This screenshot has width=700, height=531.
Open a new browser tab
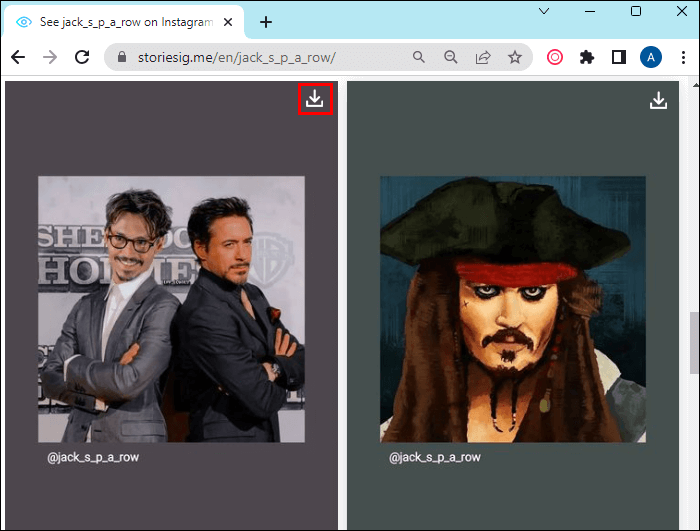click(266, 21)
